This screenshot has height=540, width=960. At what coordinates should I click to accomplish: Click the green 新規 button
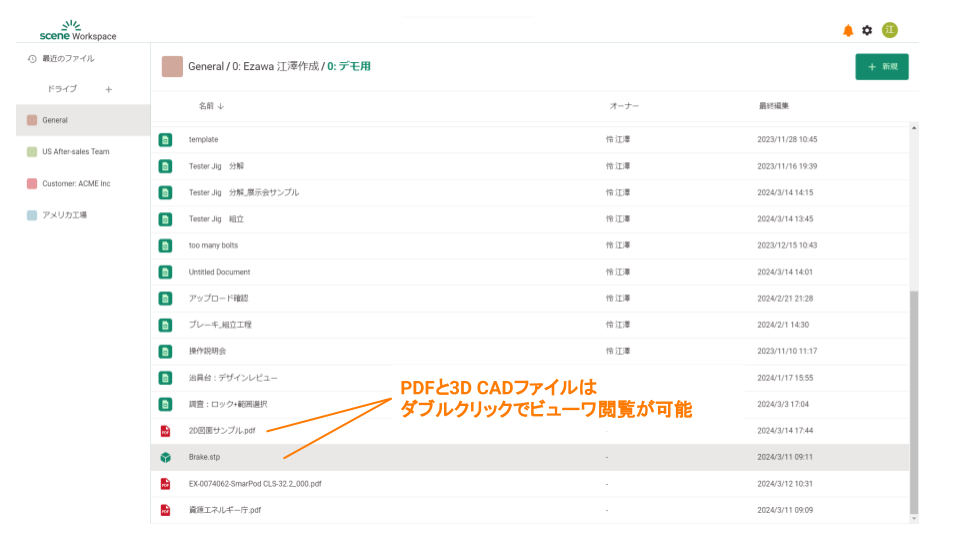click(x=882, y=67)
